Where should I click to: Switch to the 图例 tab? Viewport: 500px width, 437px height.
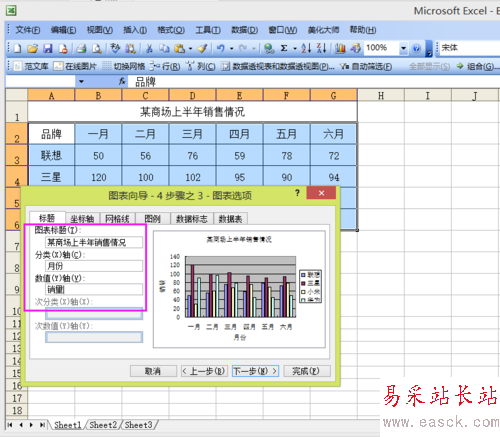pyautogui.click(x=153, y=219)
